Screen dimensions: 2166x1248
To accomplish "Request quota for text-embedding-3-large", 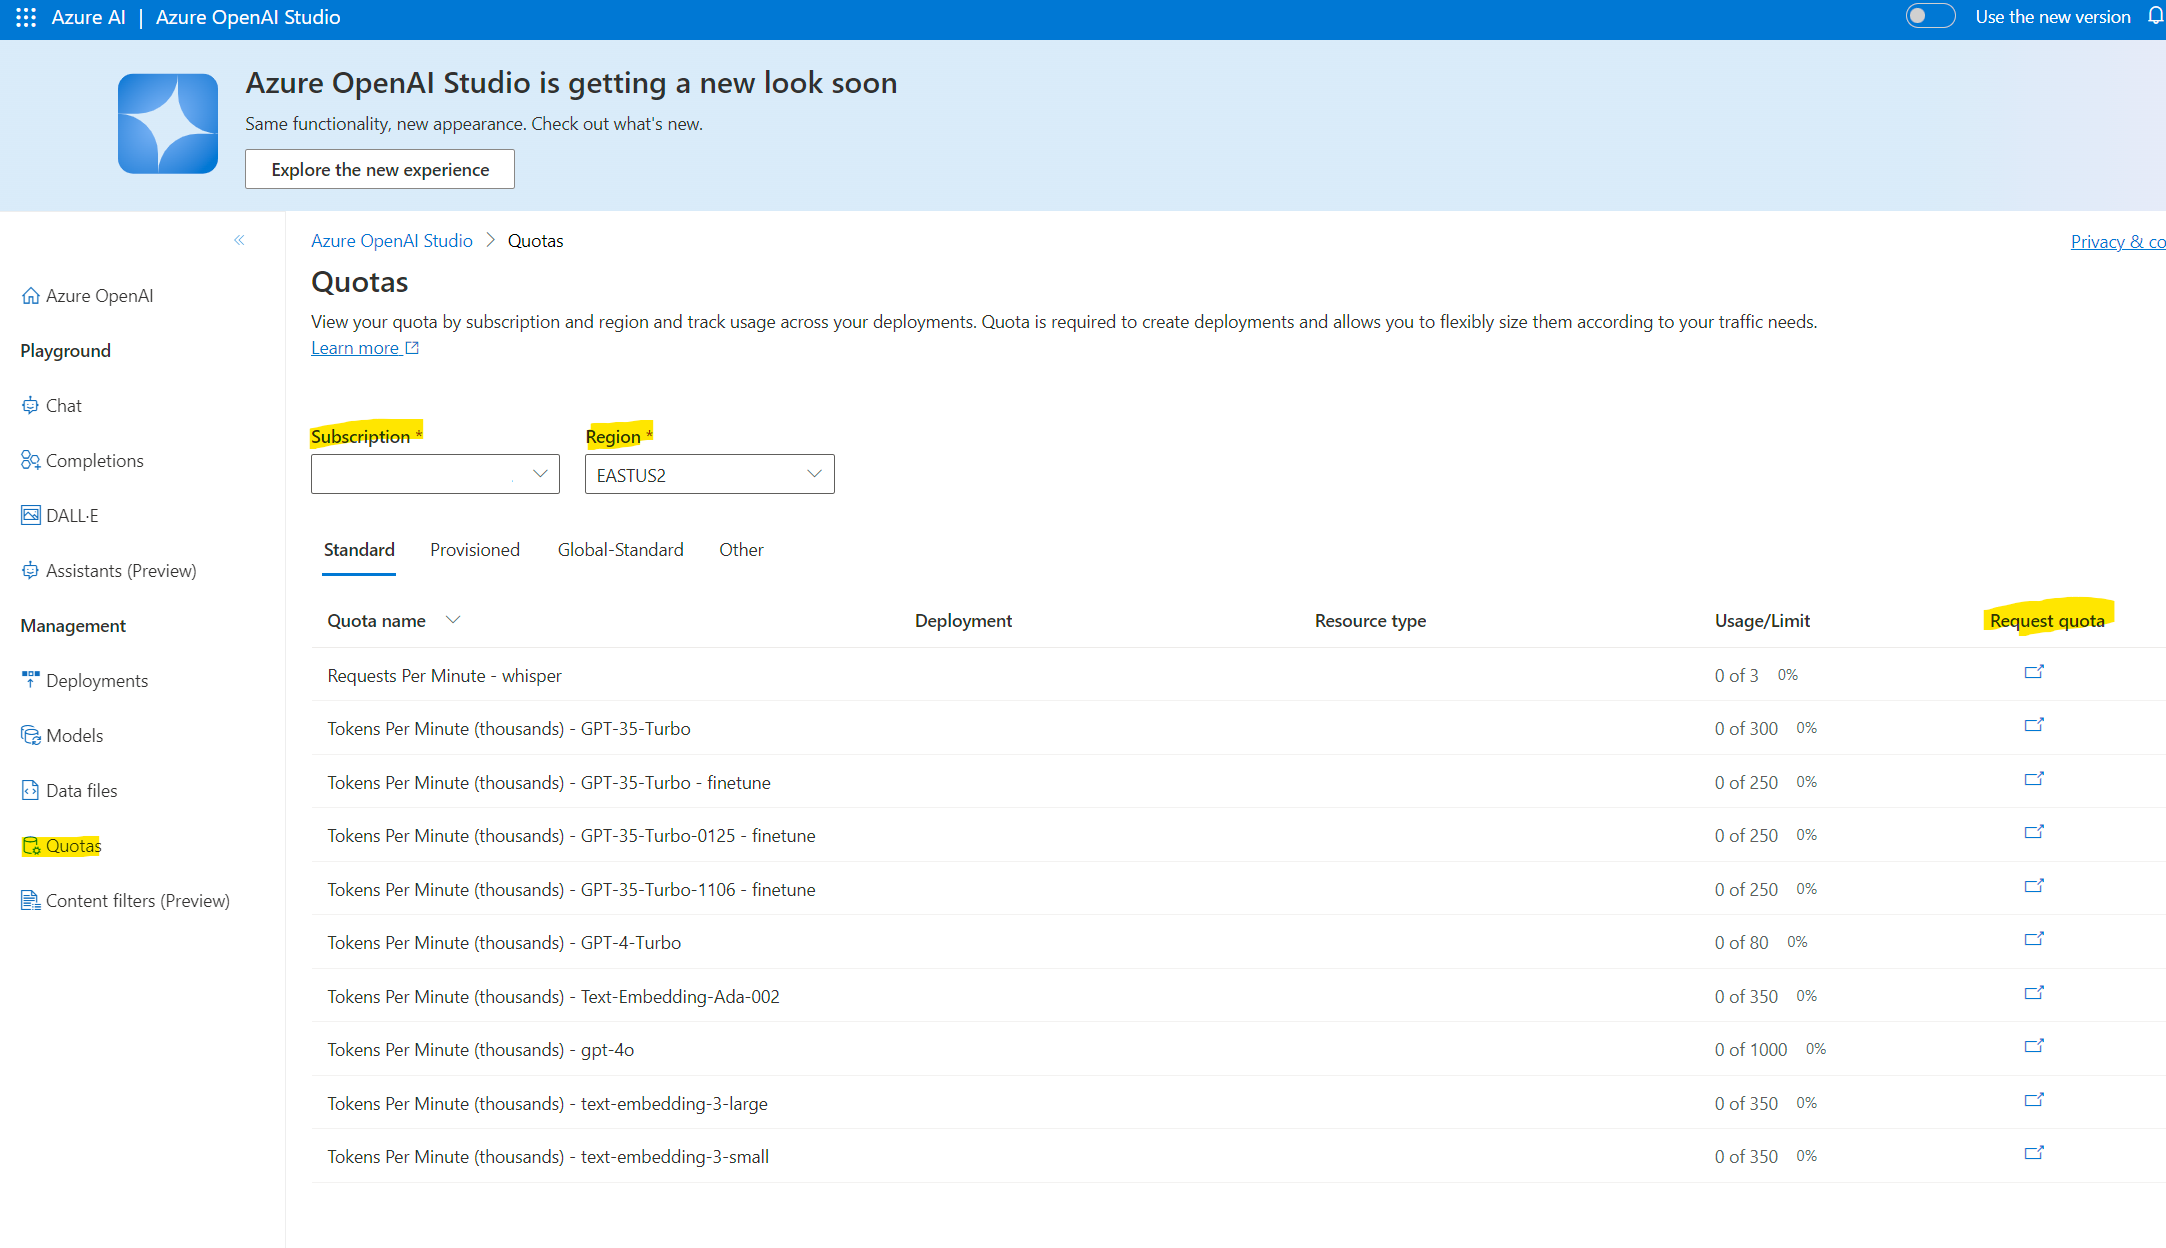I will click(x=2034, y=1100).
